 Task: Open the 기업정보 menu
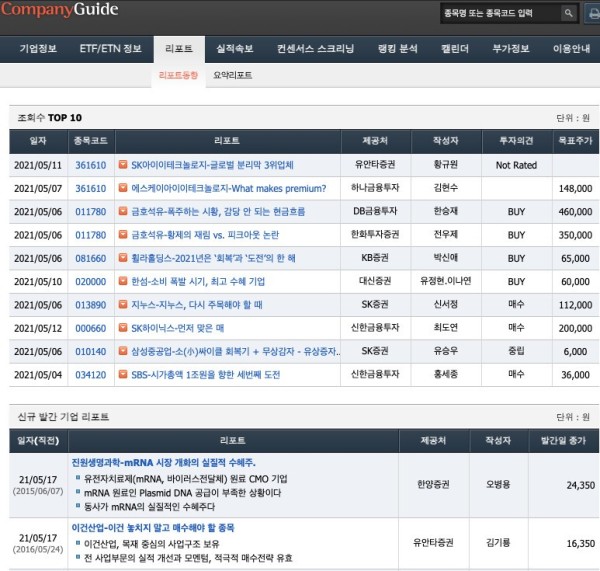[38, 49]
